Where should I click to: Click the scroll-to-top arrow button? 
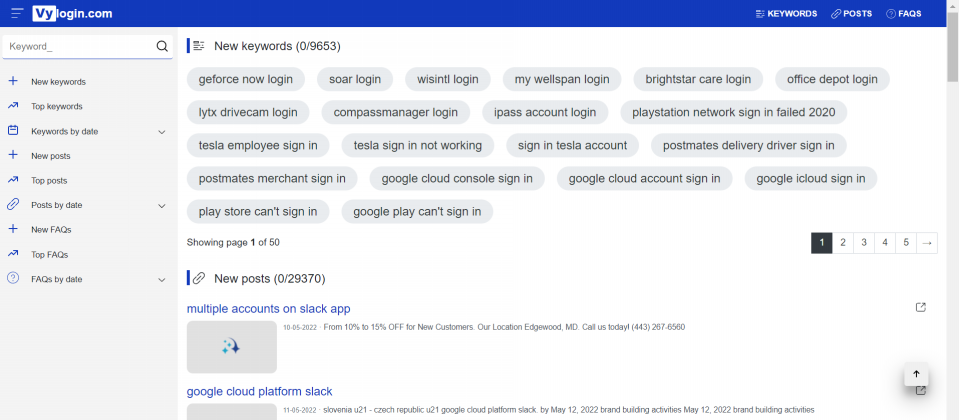tap(916, 374)
